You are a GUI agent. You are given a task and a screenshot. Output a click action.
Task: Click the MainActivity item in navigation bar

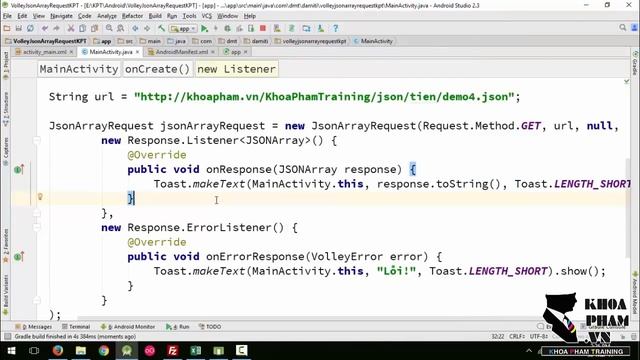click(x=373, y=41)
